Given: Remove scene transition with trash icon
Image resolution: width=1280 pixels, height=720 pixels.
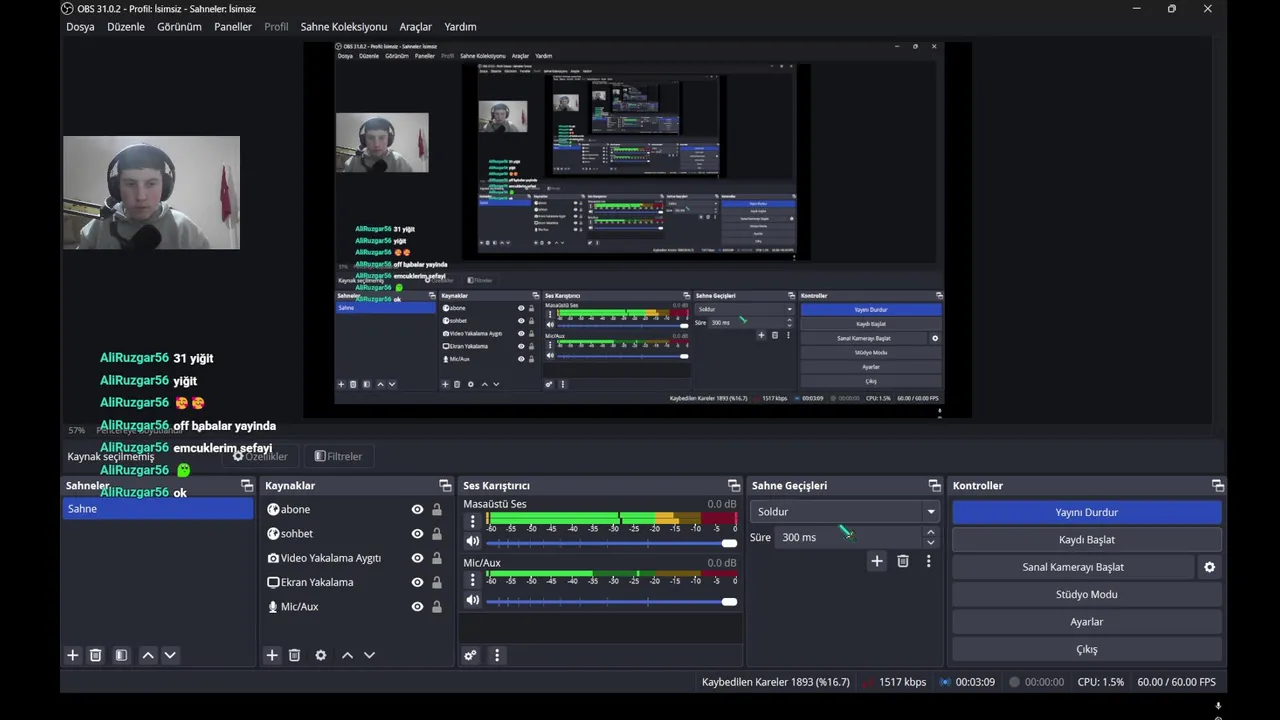Looking at the screenshot, I should (903, 561).
